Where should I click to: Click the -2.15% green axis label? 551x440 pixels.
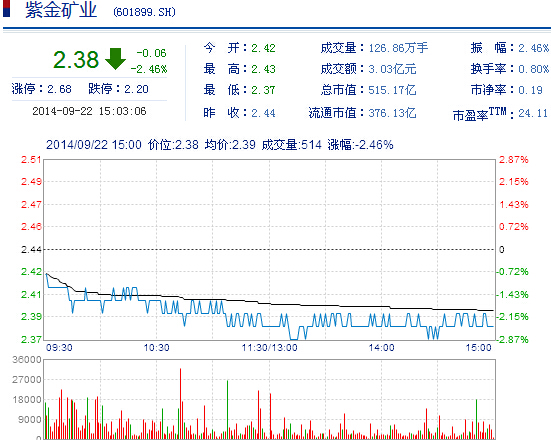[x=512, y=317]
